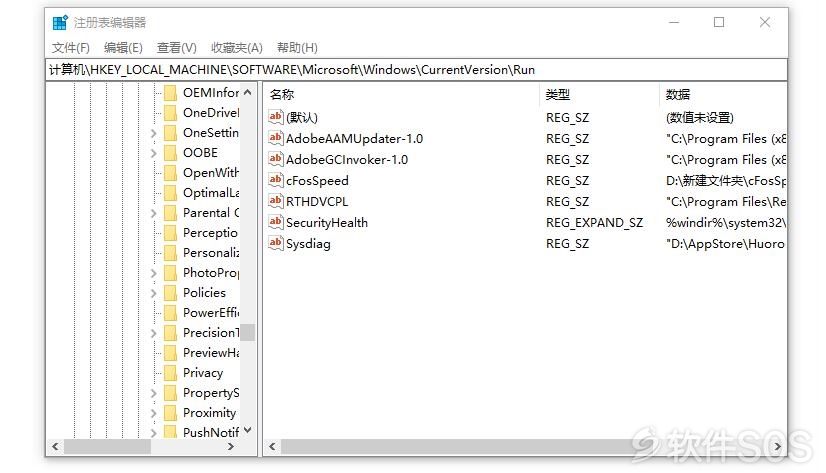Screen dimensions: 826x473
Task: Click the string icon of AdobeGCInvoker-1.0
Action: coord(276,159)
